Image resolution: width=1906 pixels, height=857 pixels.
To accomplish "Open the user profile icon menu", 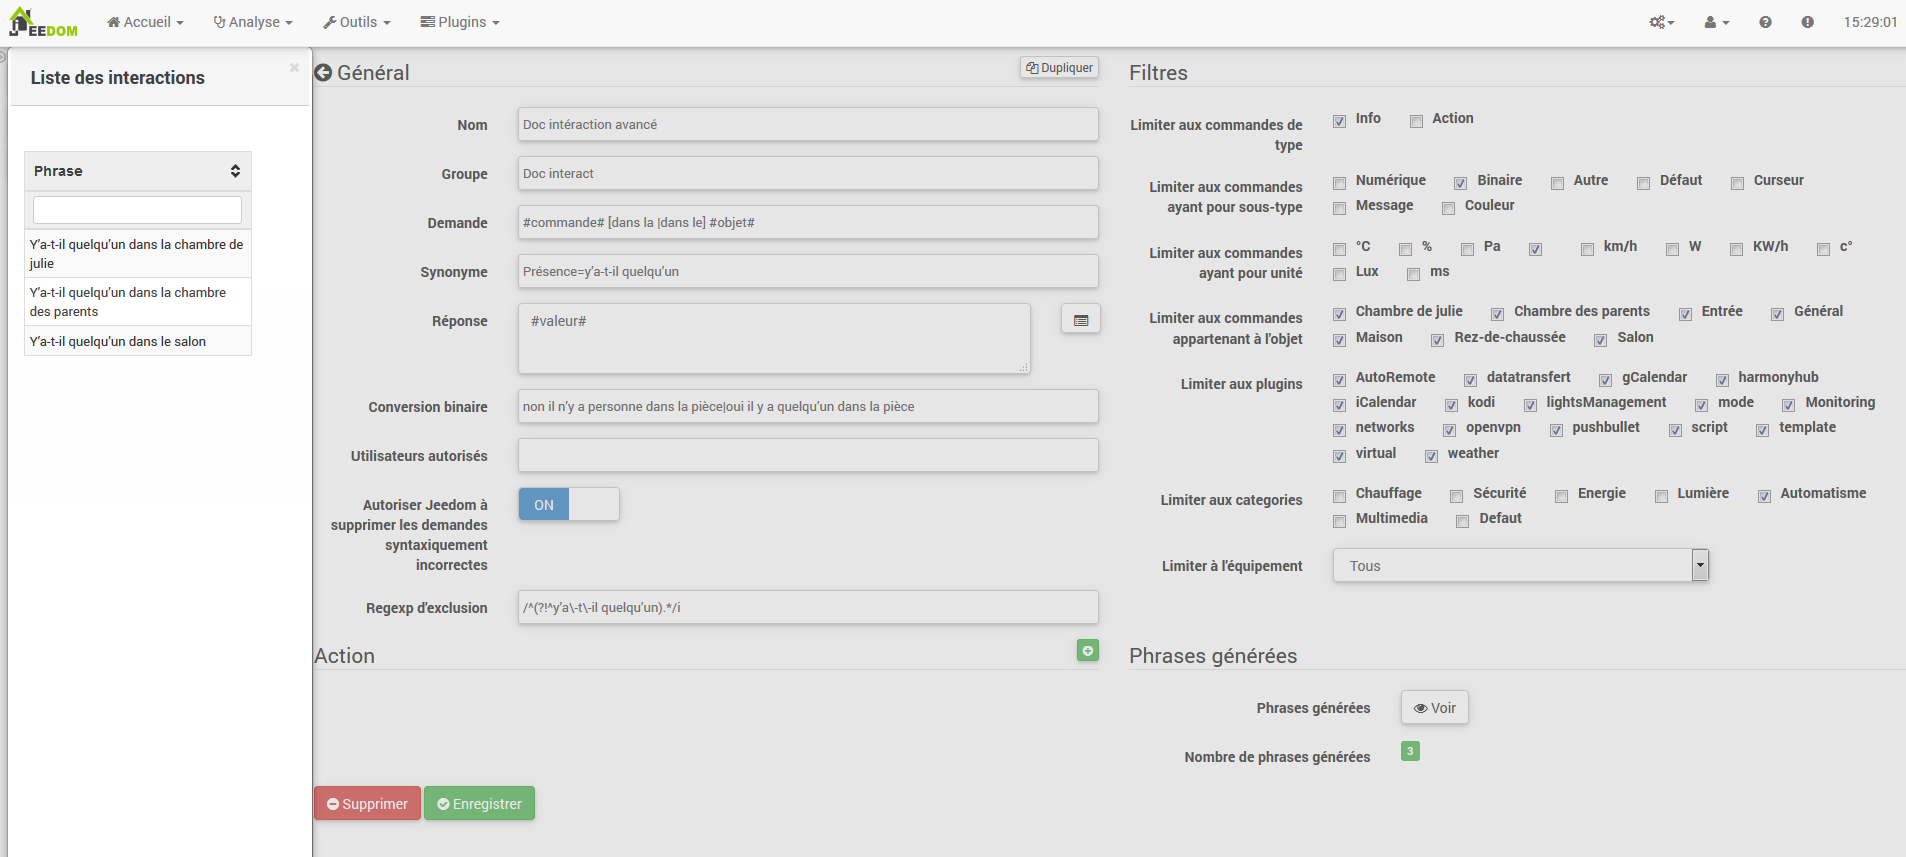I will (1716, 22).
